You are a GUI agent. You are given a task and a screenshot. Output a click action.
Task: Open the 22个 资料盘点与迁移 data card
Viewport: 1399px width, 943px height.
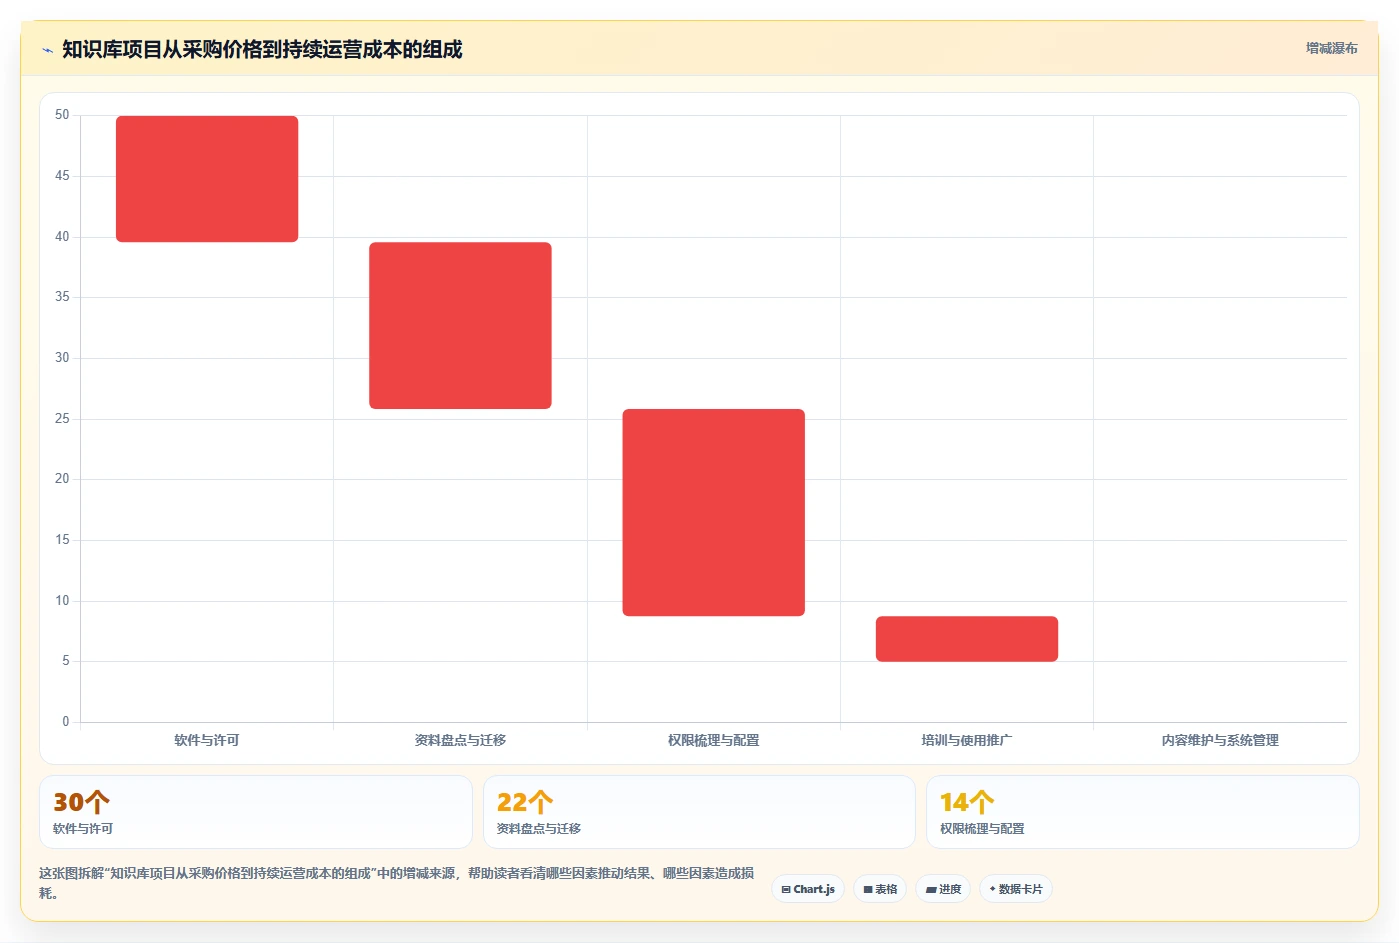click(699, 812)
